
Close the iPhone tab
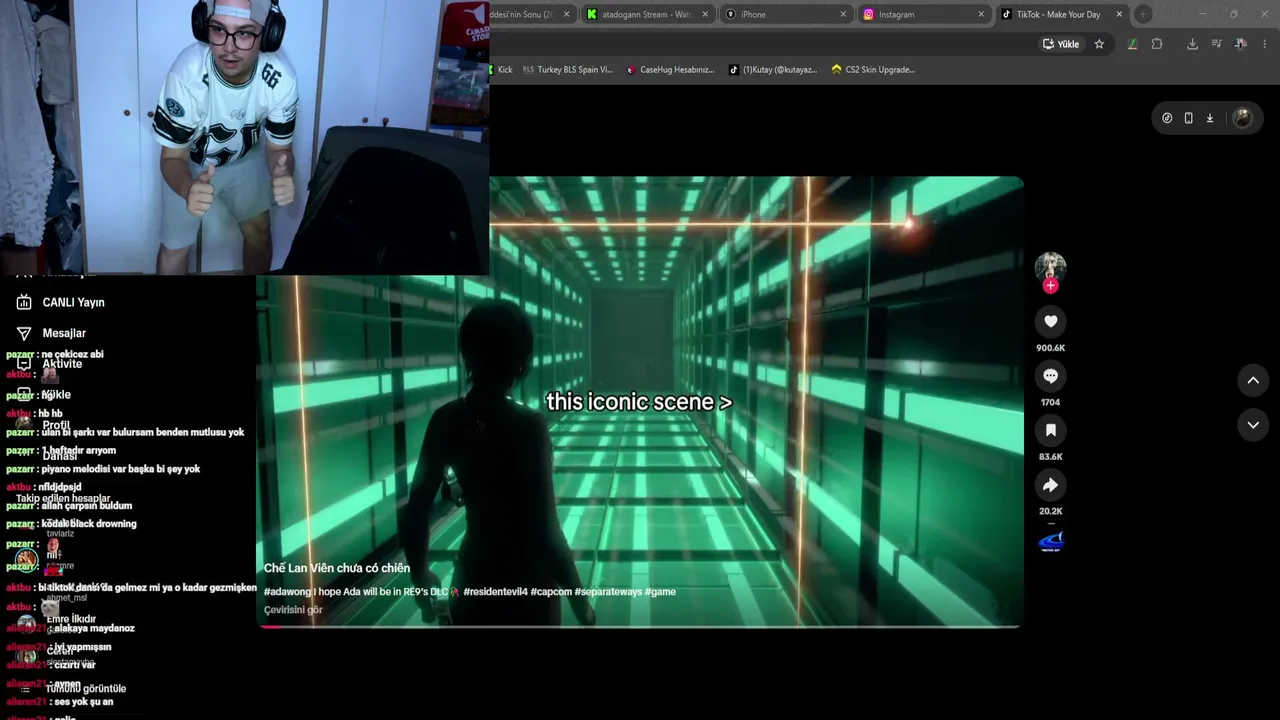[x=843, y=14]
